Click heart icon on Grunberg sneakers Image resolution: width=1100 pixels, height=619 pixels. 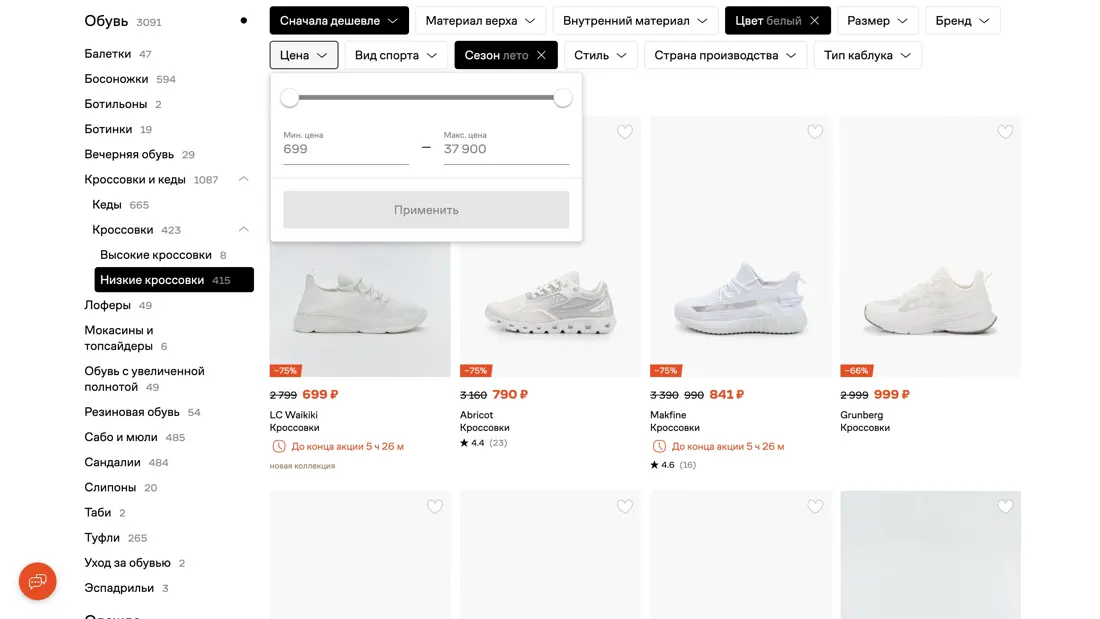pos(1005,132)
